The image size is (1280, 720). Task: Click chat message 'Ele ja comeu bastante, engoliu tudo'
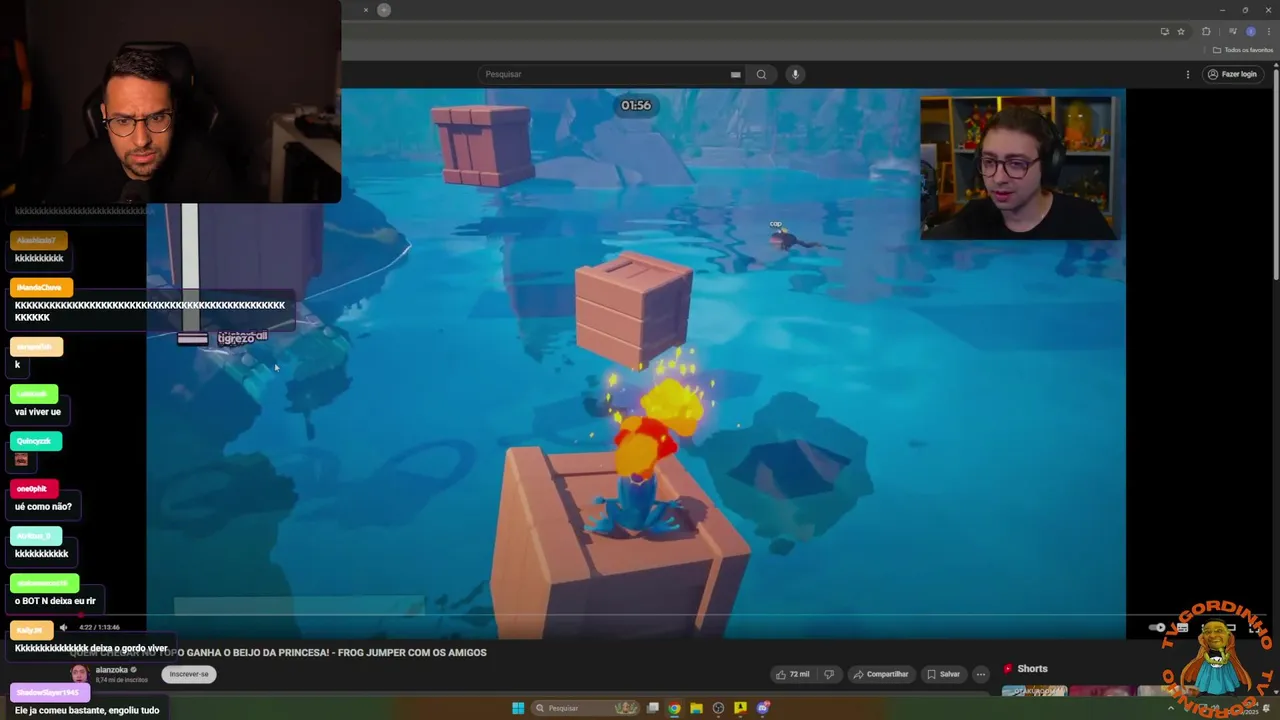(x=87, y=710)
